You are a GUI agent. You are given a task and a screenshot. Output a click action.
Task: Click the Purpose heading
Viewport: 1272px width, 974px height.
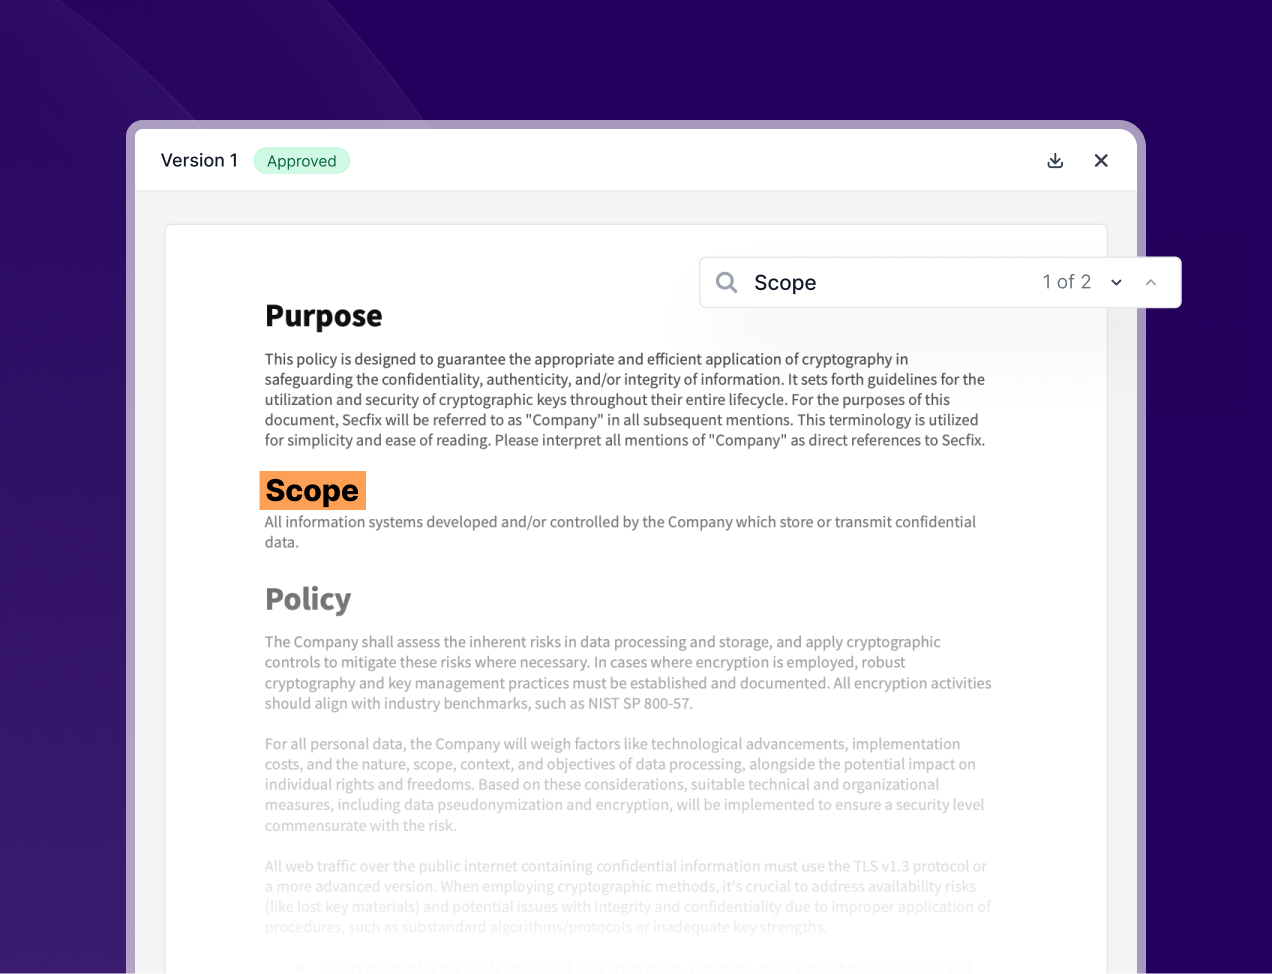click(323, 316)
